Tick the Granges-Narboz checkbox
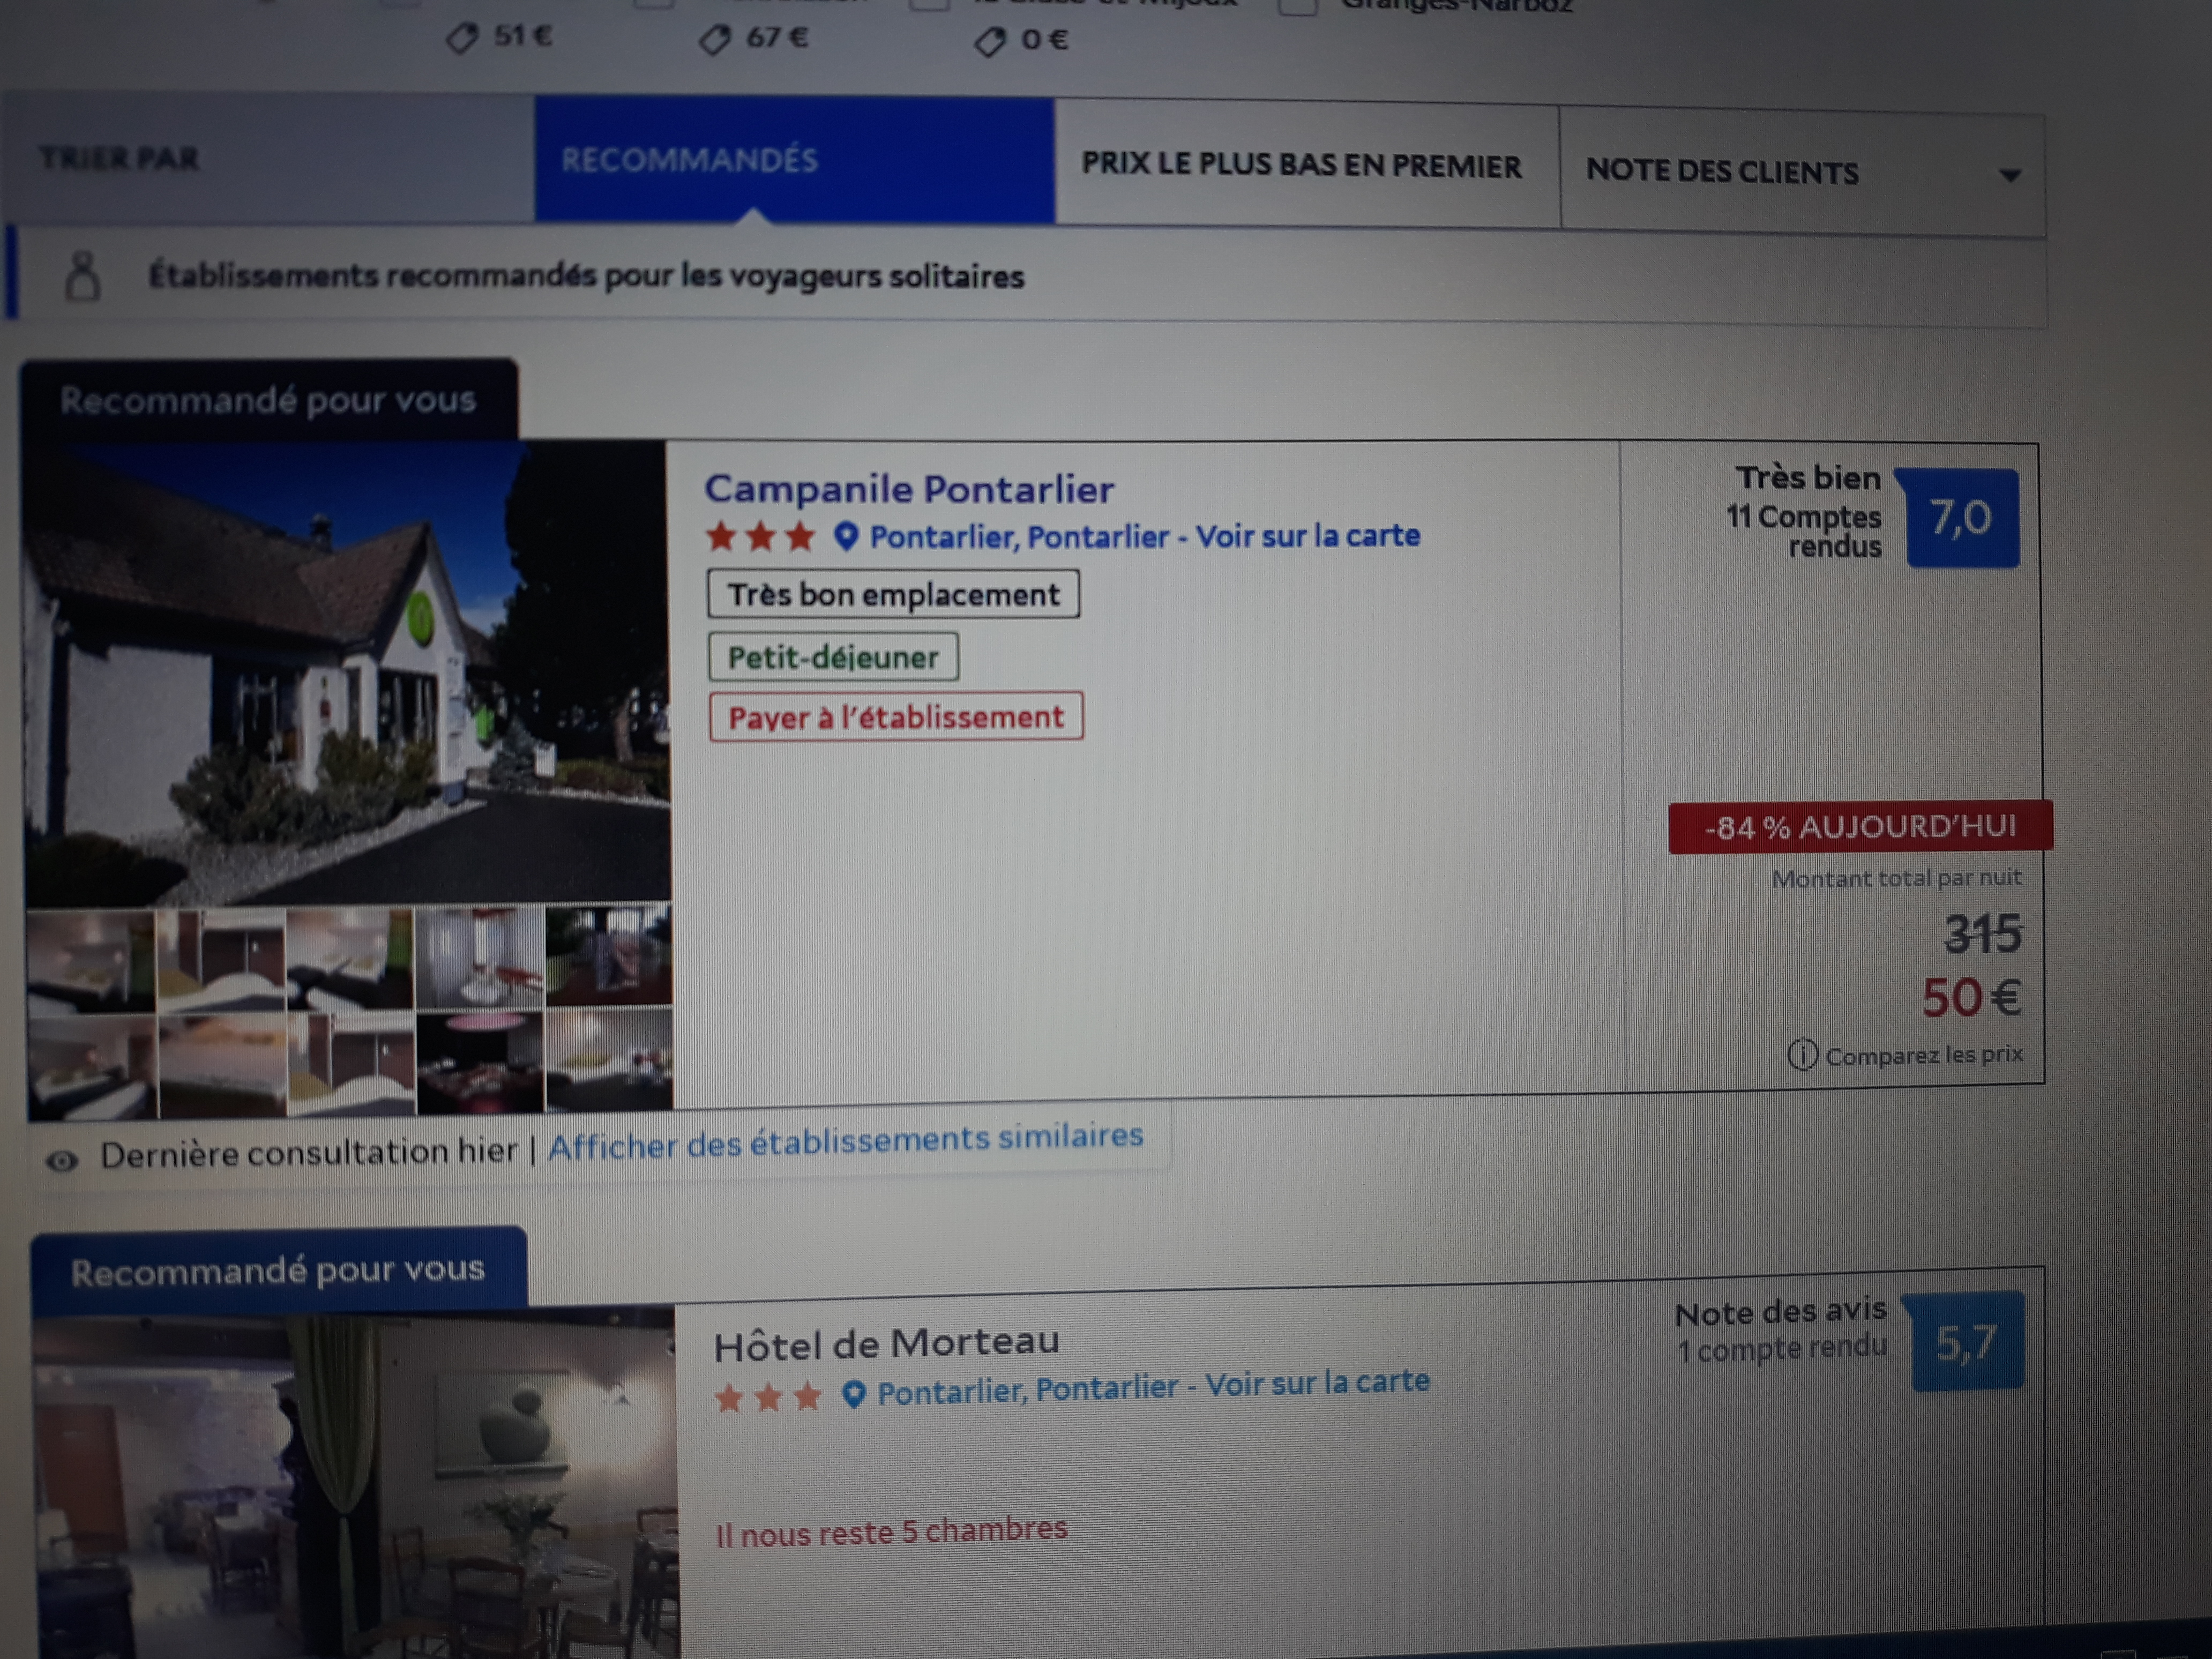The width and height of the screenshot is (2212, 1659). pos(1297,6)
